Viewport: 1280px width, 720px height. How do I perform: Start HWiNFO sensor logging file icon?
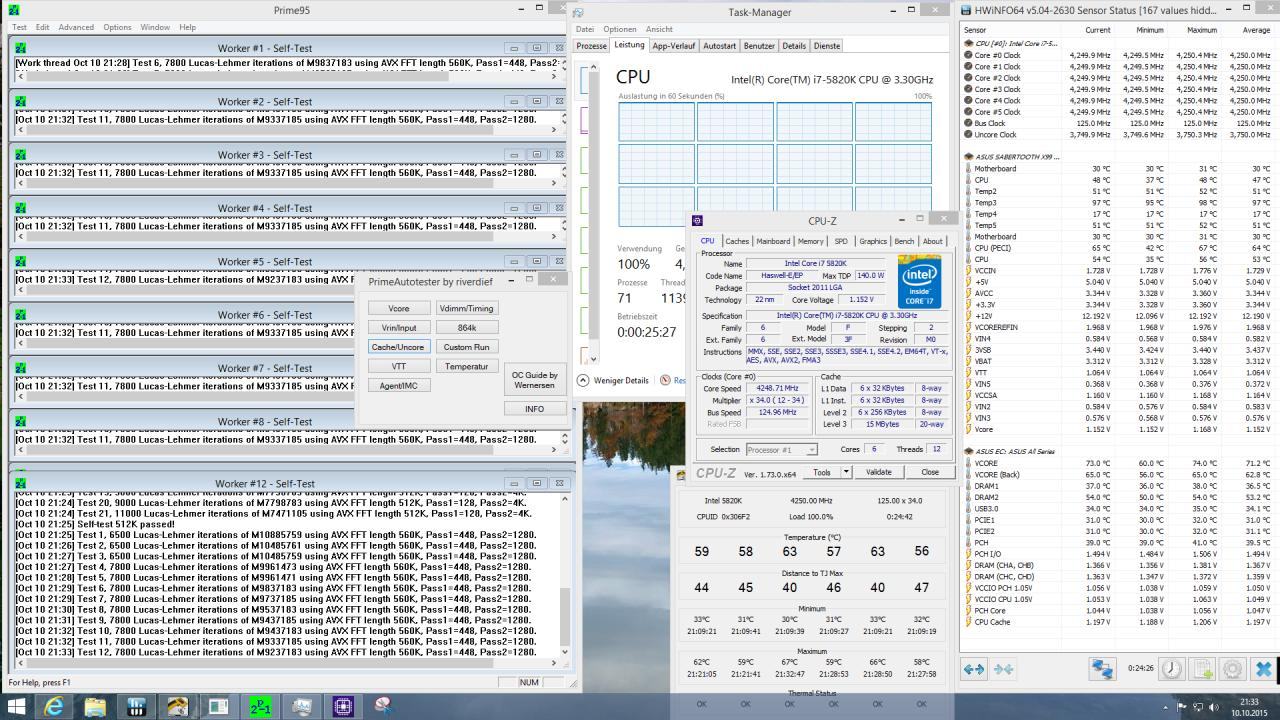(1203, 669)
